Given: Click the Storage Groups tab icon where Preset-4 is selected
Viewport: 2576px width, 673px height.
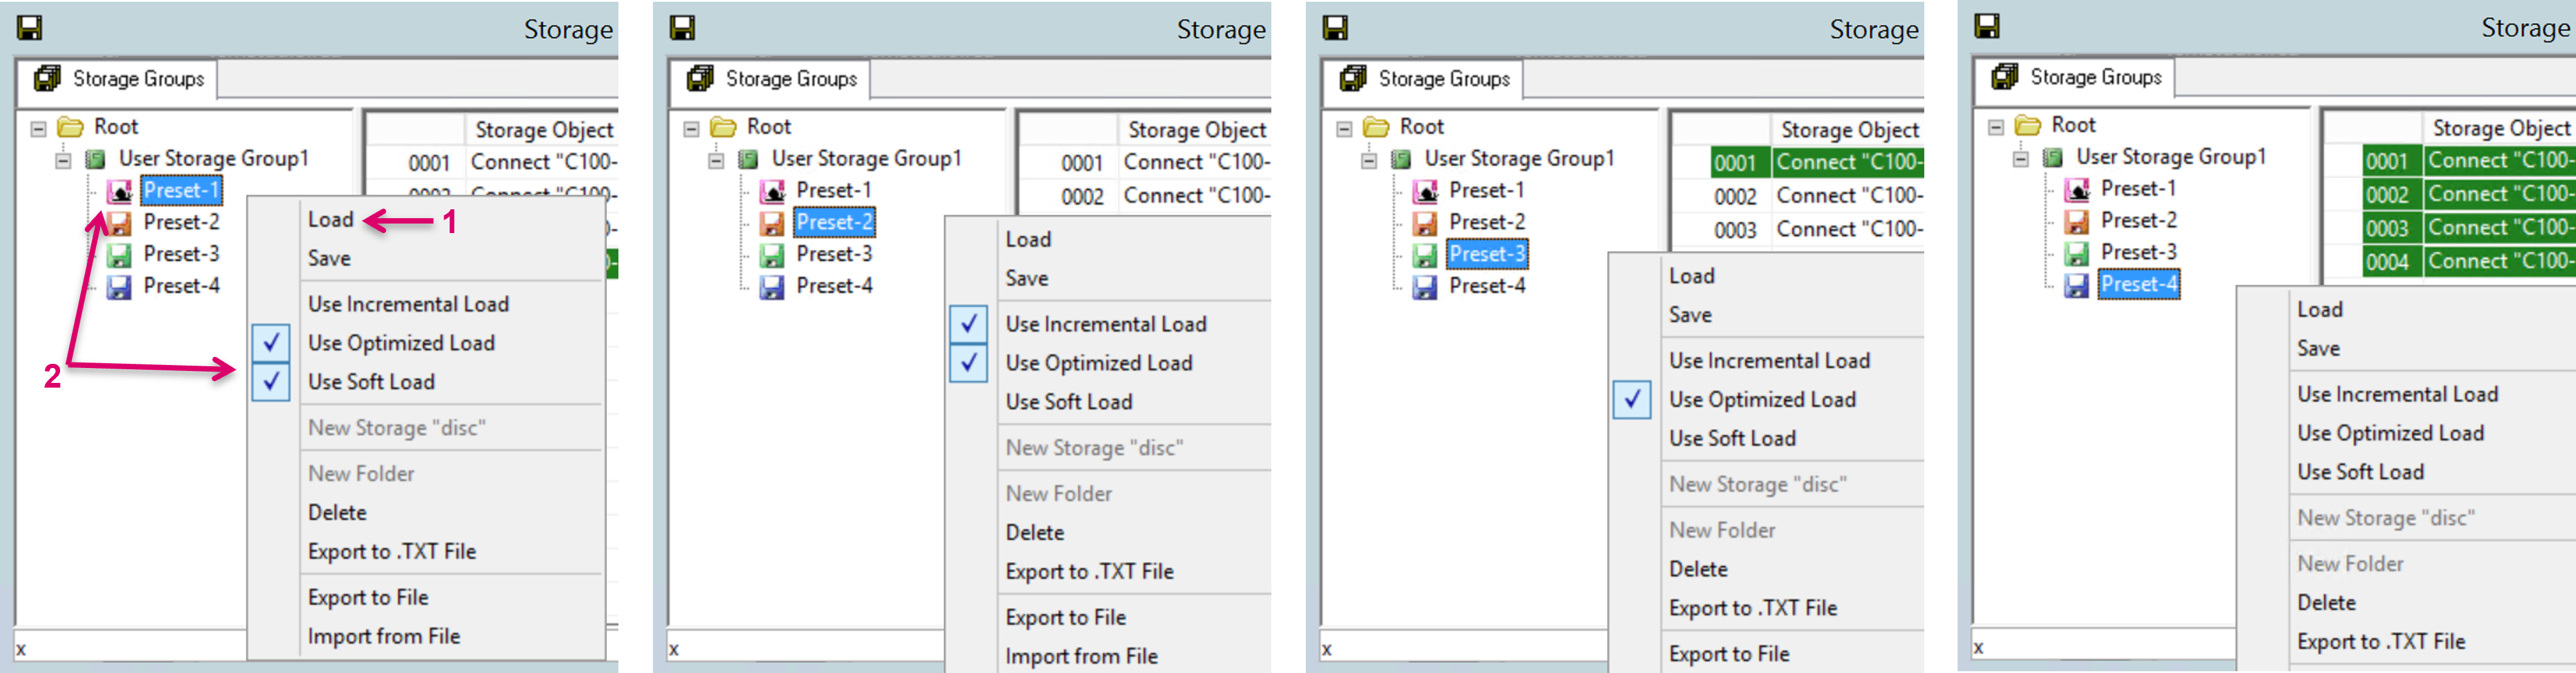Looking at the screenshot, I should [2005, 77].
